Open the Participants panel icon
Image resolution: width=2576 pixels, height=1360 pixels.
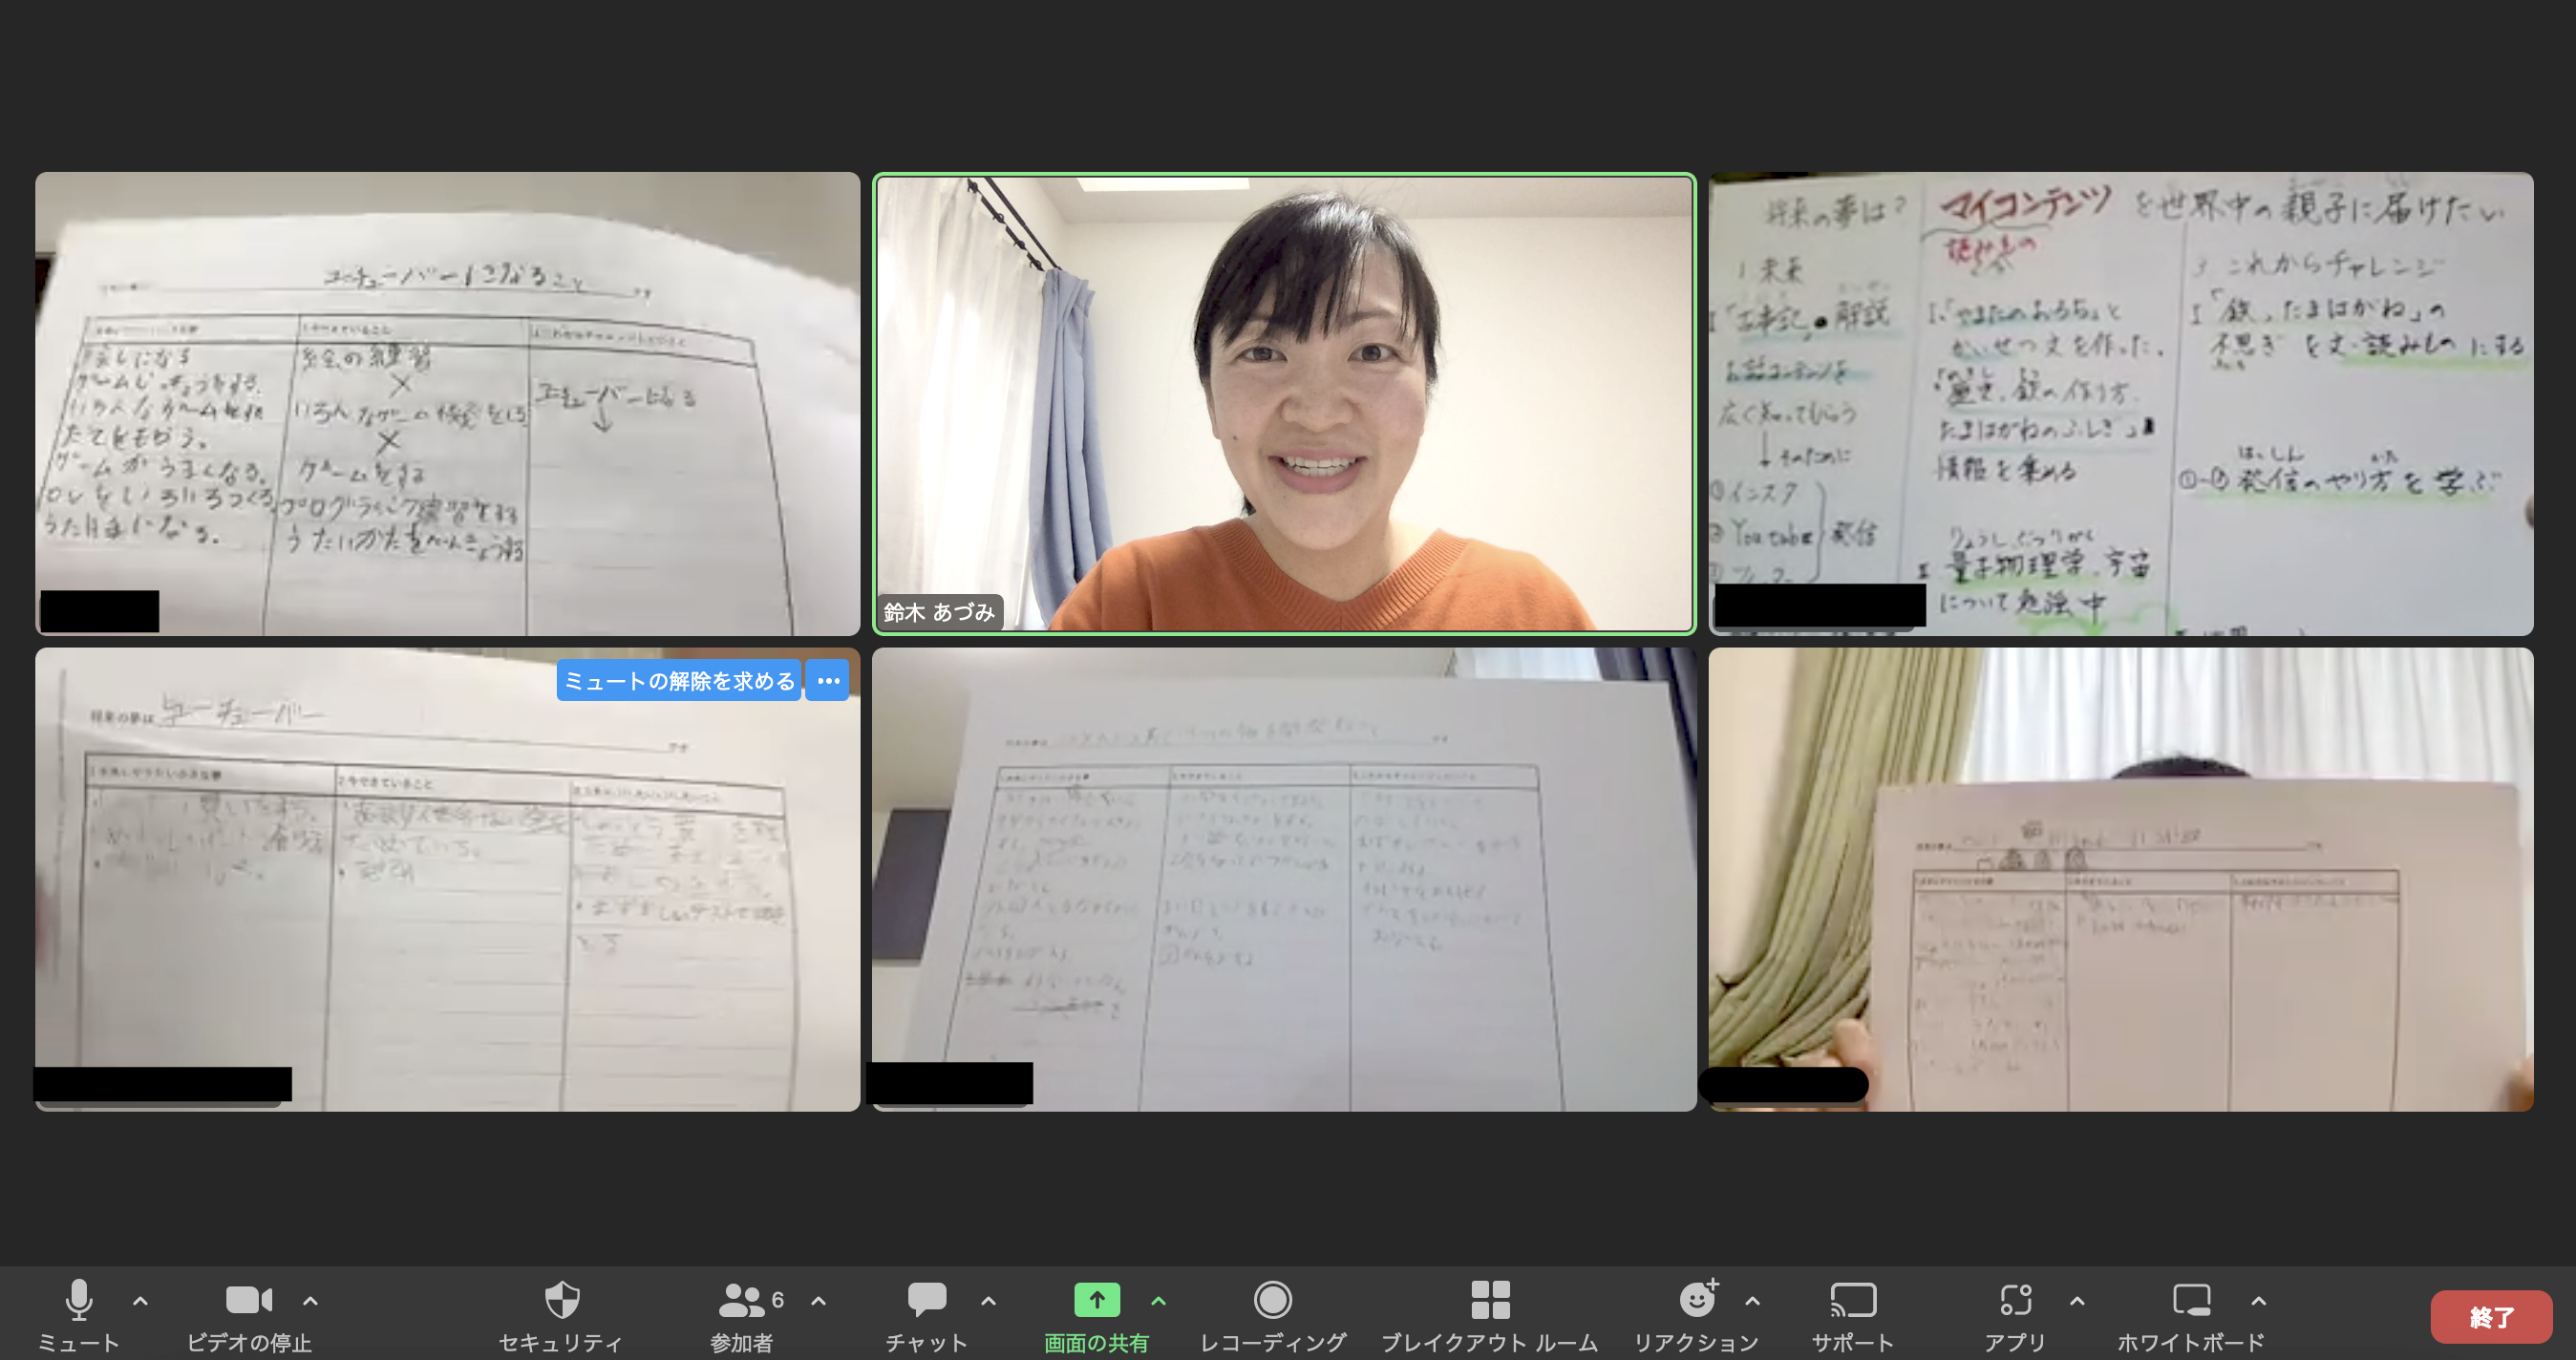click(x=741, y=1300)
